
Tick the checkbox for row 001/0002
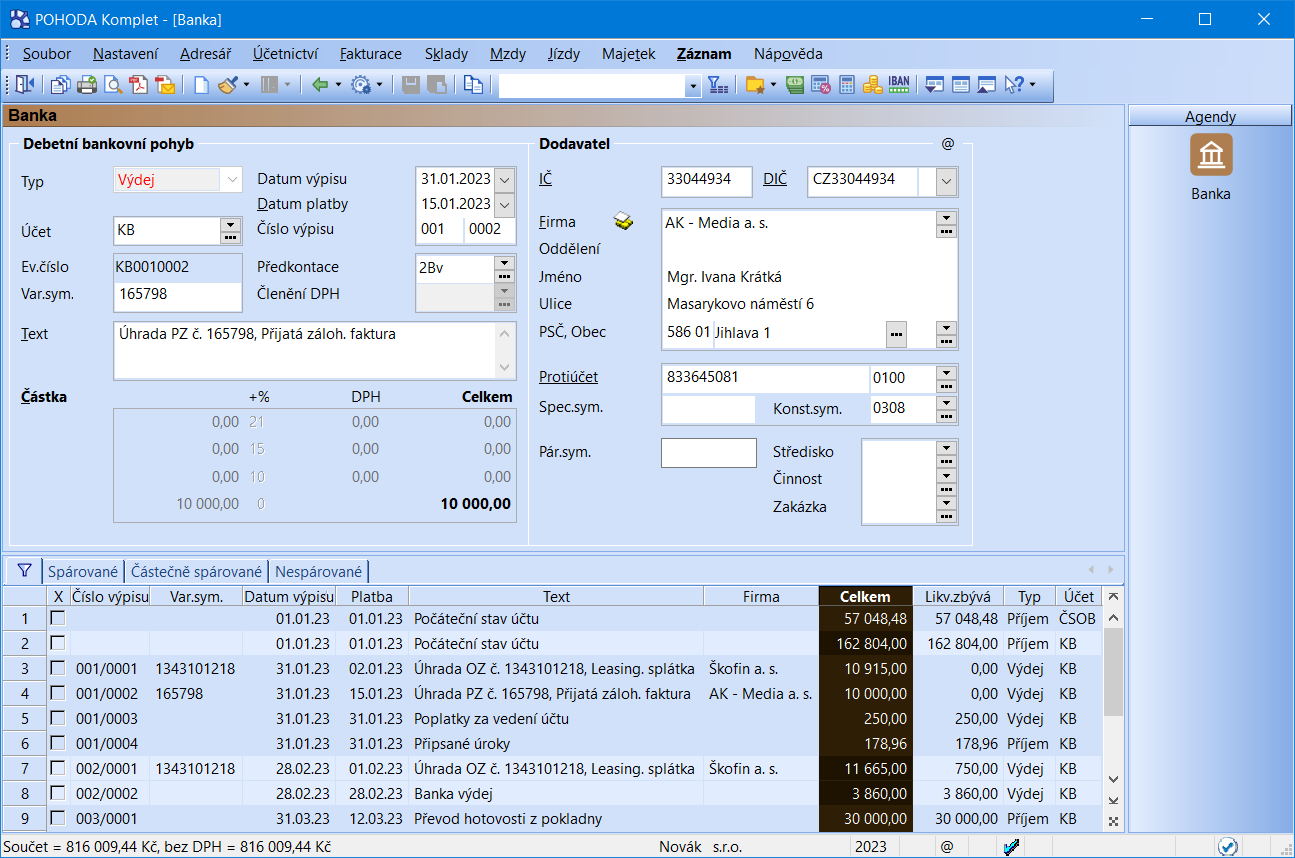58,693
